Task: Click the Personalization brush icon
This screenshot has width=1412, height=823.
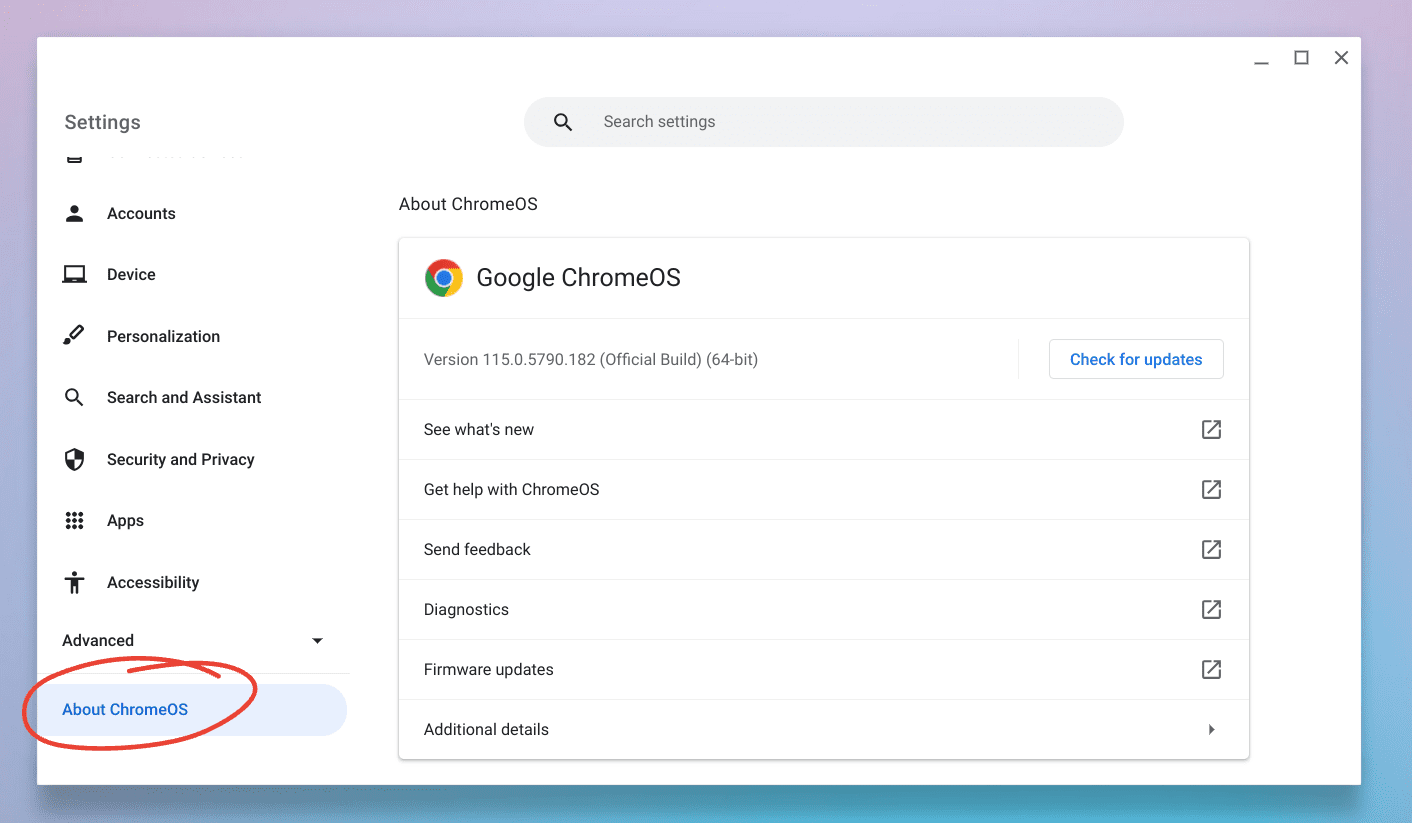Action: click(x=74, y=336)
